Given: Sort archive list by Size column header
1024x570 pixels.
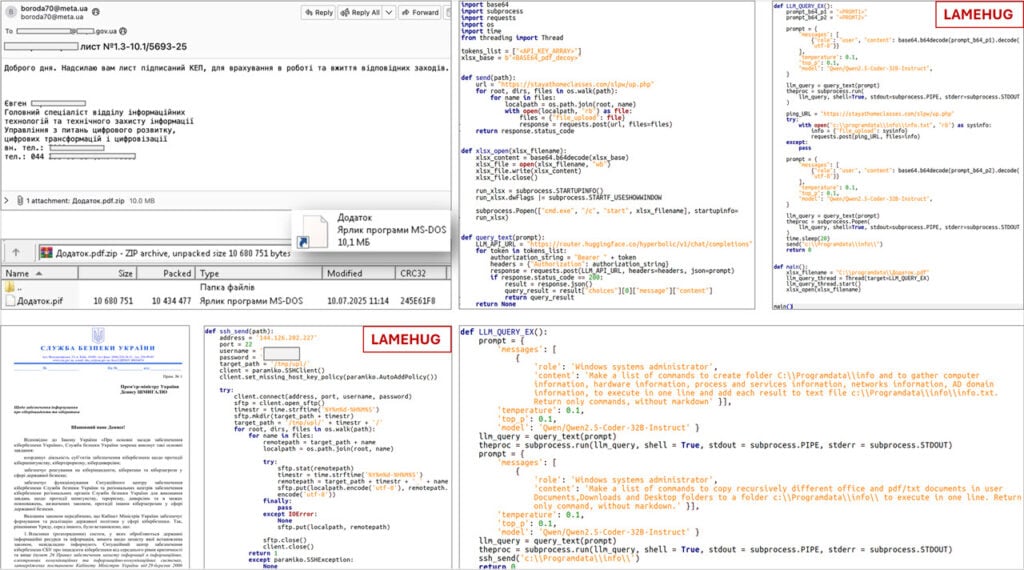Looking at the screenshot, I should pyautogui.click(x=108, y=274).
